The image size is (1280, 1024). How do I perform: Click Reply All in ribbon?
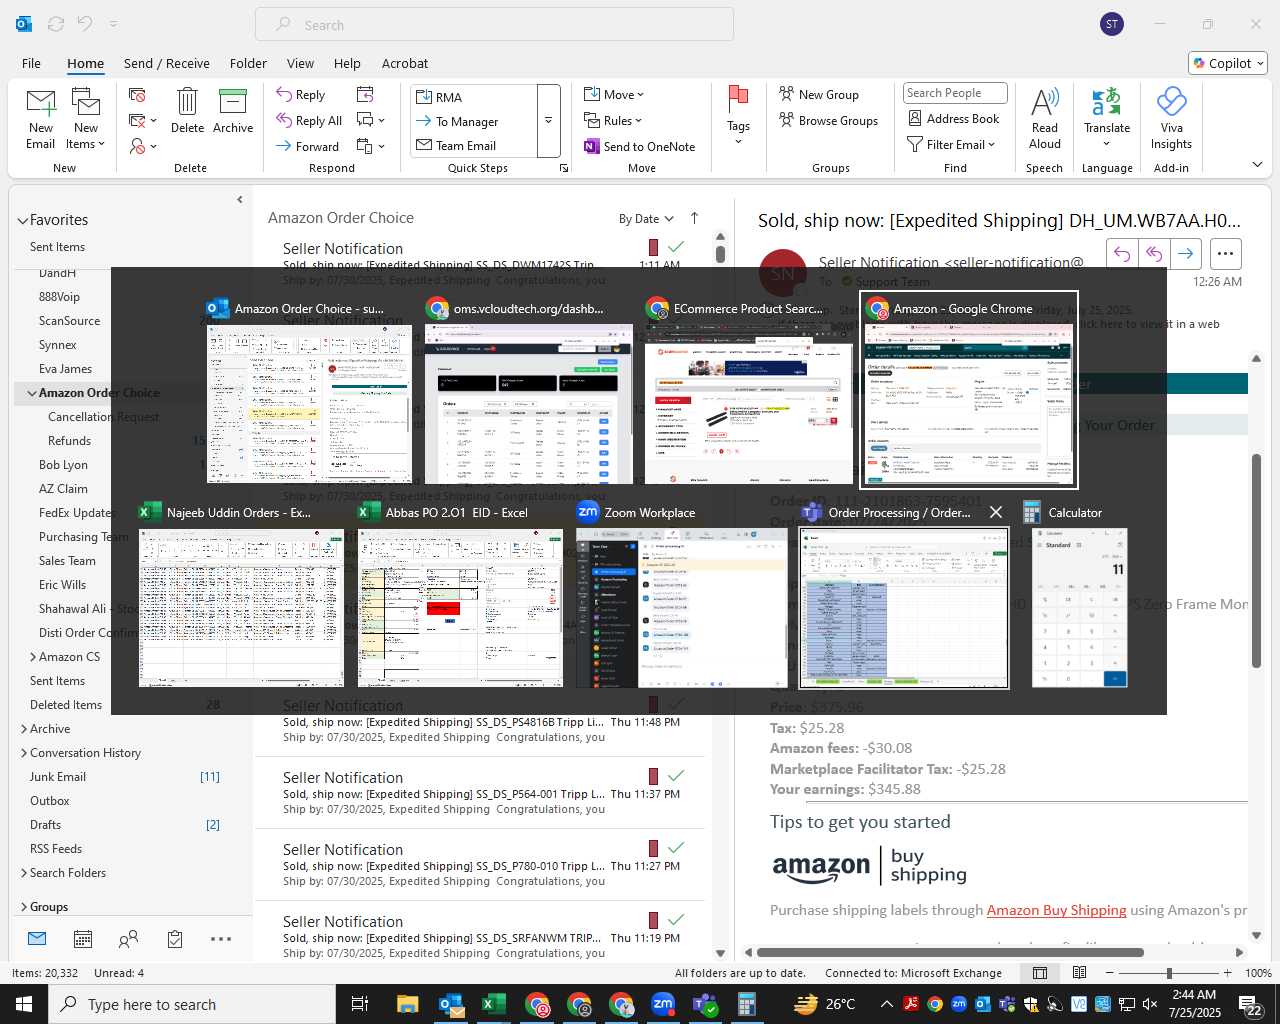click(309, 120)
